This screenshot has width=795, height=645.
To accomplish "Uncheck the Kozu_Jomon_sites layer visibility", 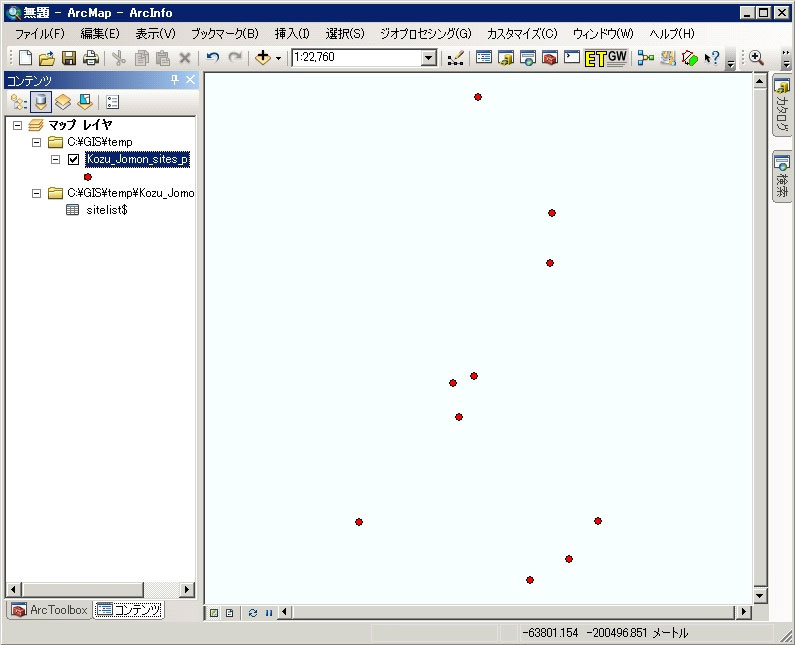I will tap(74, 160).
